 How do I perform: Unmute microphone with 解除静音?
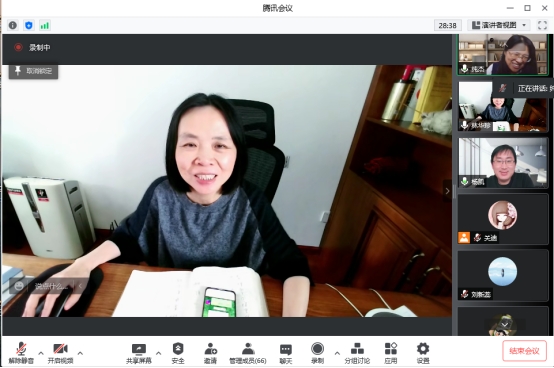pyautogui.click(x=21, y=353)
